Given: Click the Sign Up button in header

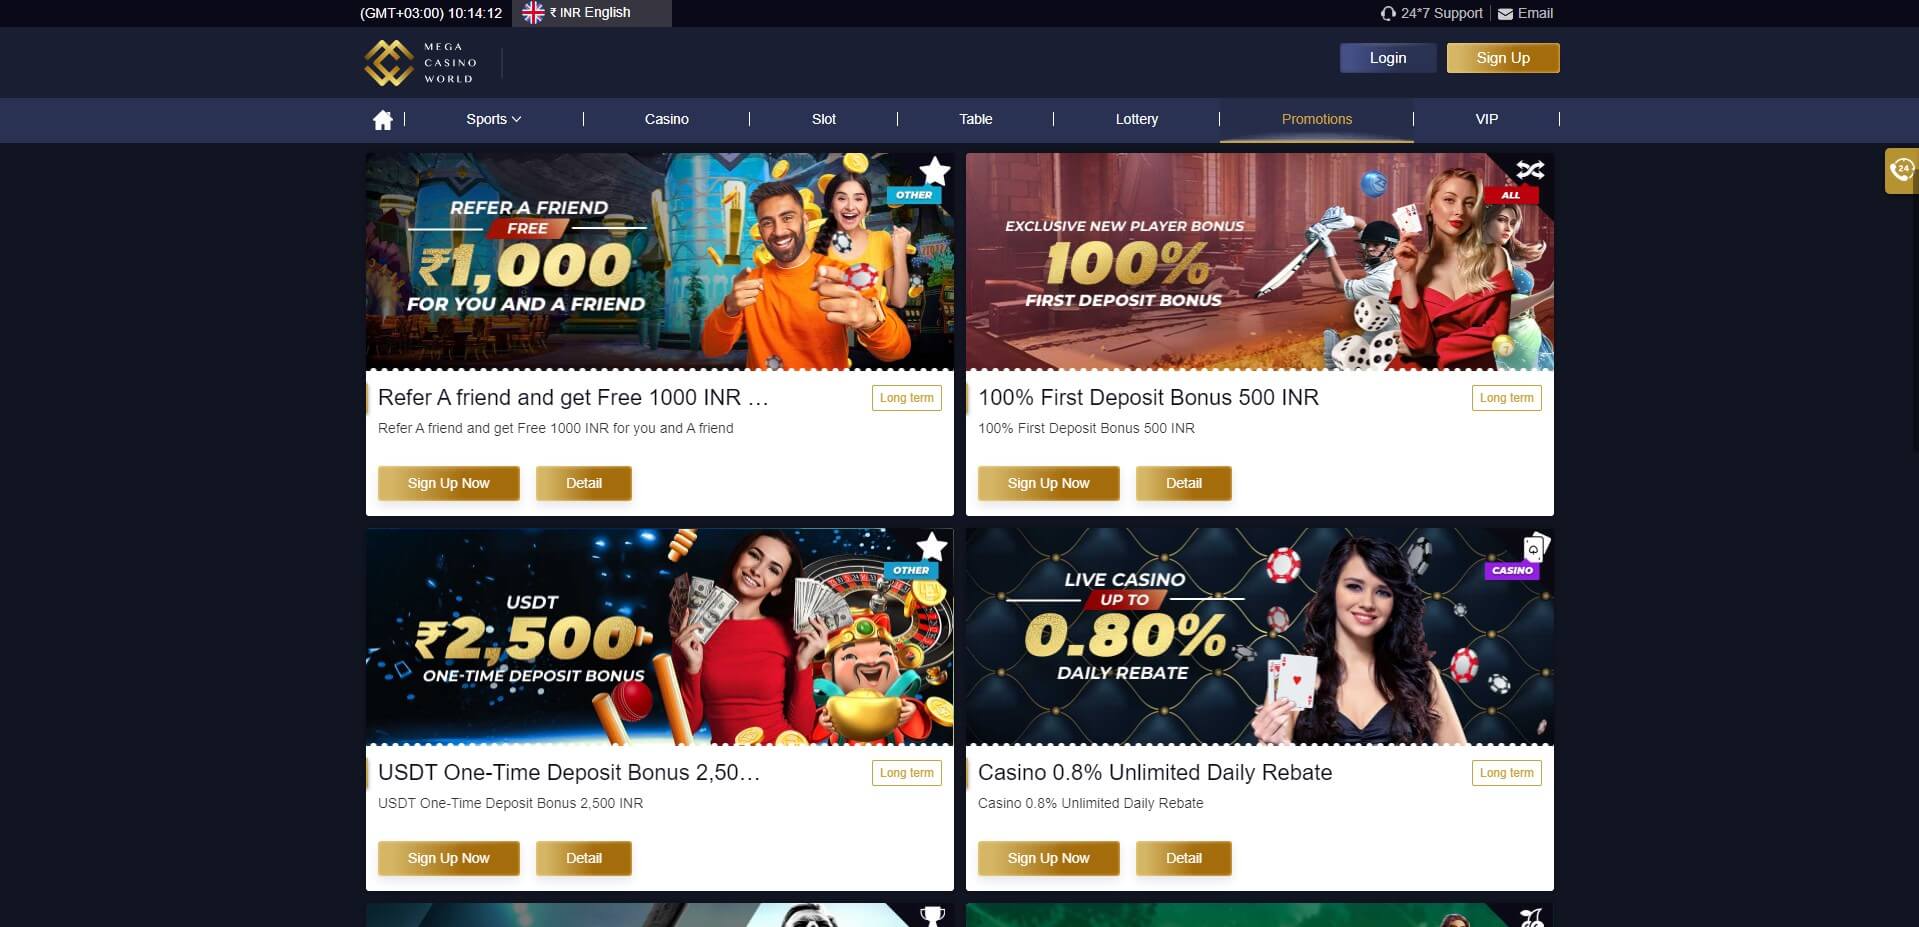Looking at the screenshot, I should click(x=1503, y=58).
